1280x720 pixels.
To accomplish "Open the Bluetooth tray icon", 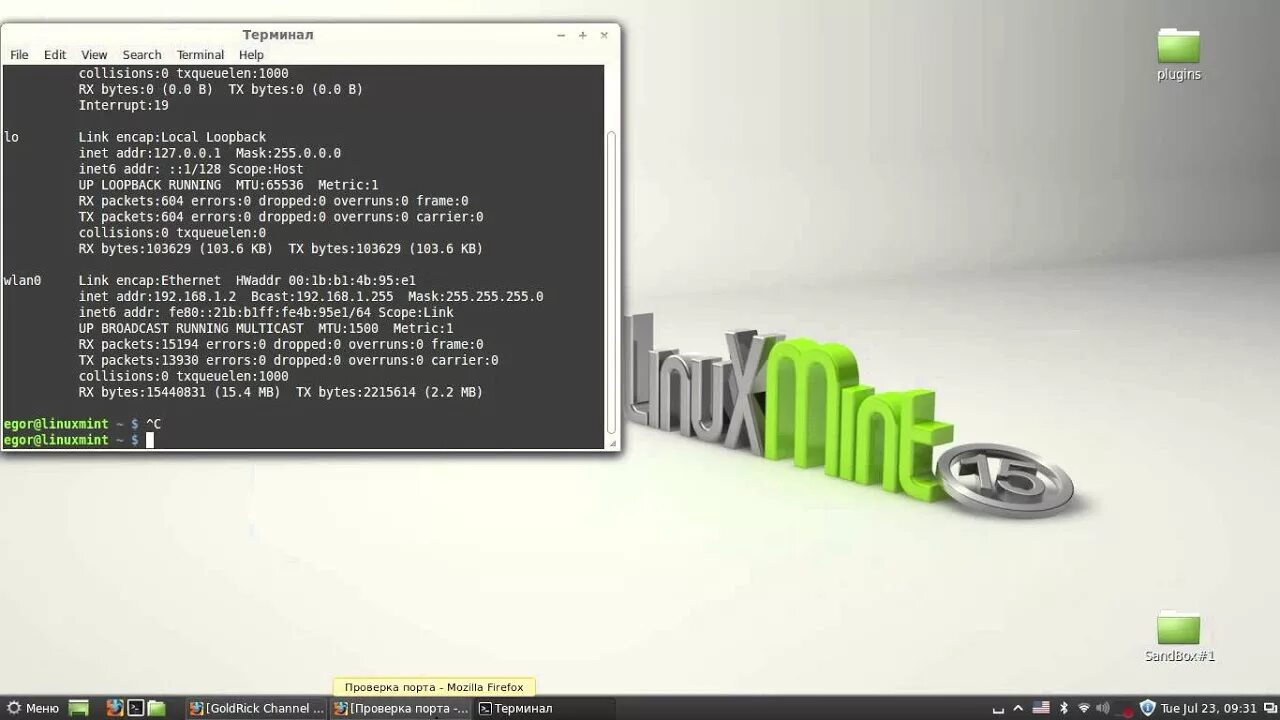I will pos(1064,708).
